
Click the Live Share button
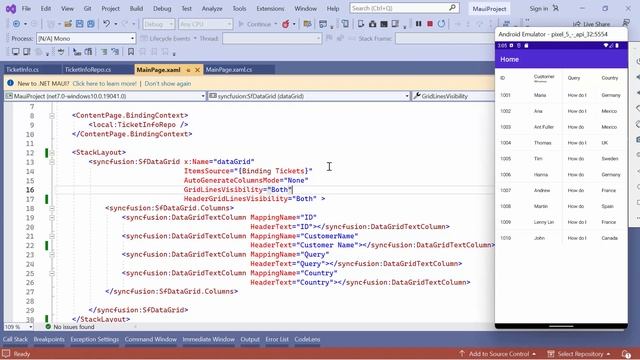point(592,24)
